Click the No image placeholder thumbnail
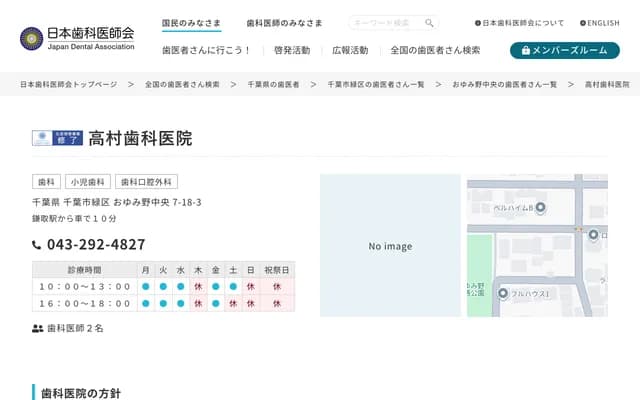Viewport: 640px width, 400px height. click(389, 246)
